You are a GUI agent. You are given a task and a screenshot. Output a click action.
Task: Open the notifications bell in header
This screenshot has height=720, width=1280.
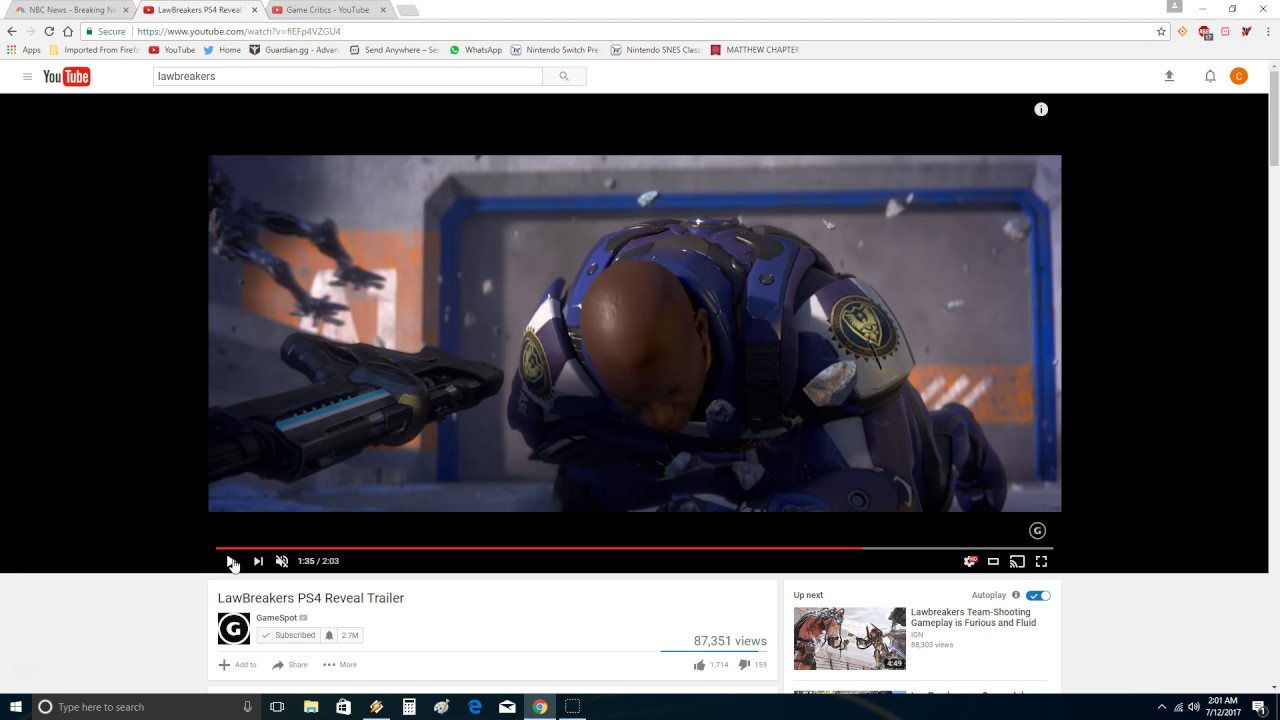tap(1210, 76)
